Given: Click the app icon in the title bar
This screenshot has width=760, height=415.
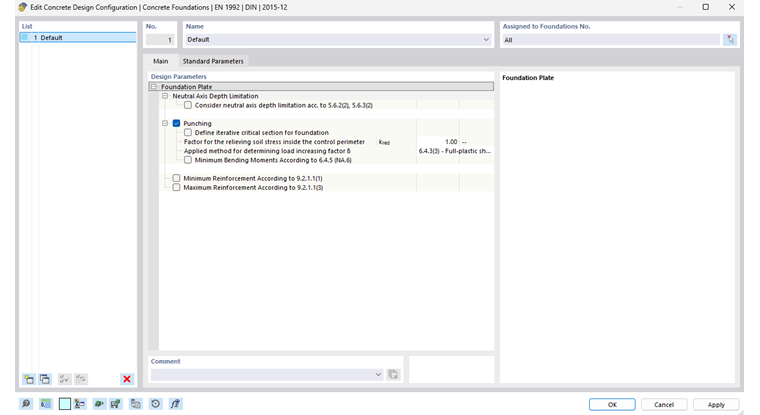Looking at the screenshot, I should pyautogui.click(x=23, y=7).
